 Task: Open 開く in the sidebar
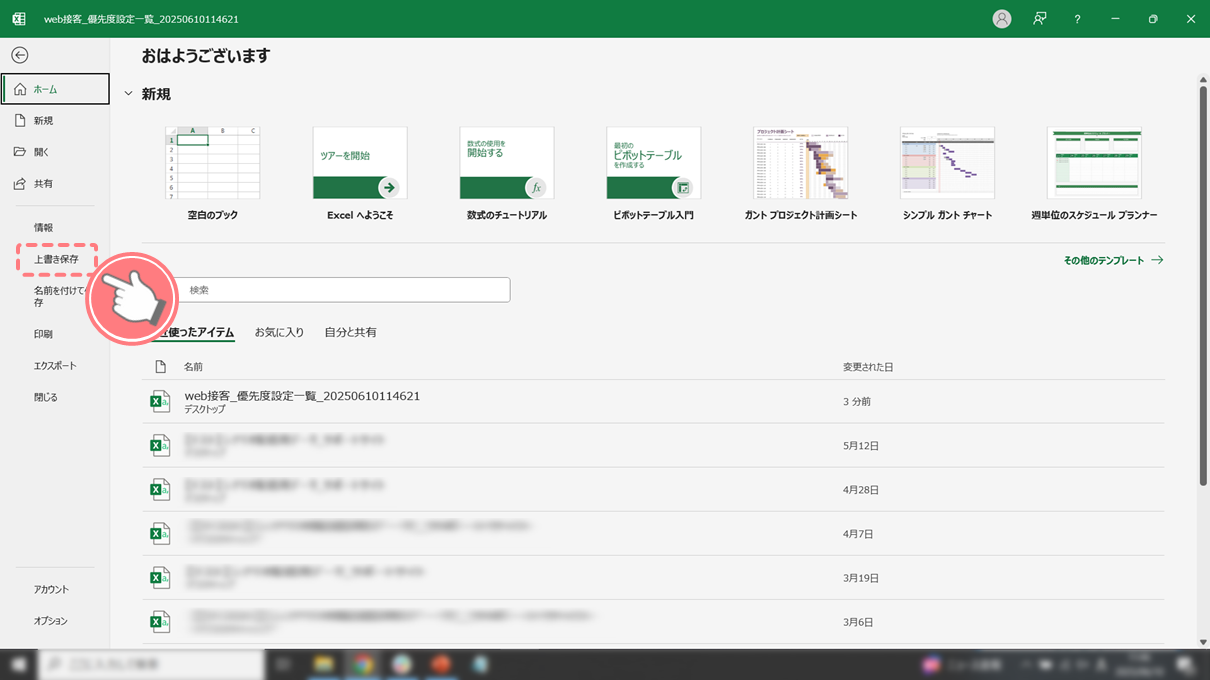coord(55,152)
